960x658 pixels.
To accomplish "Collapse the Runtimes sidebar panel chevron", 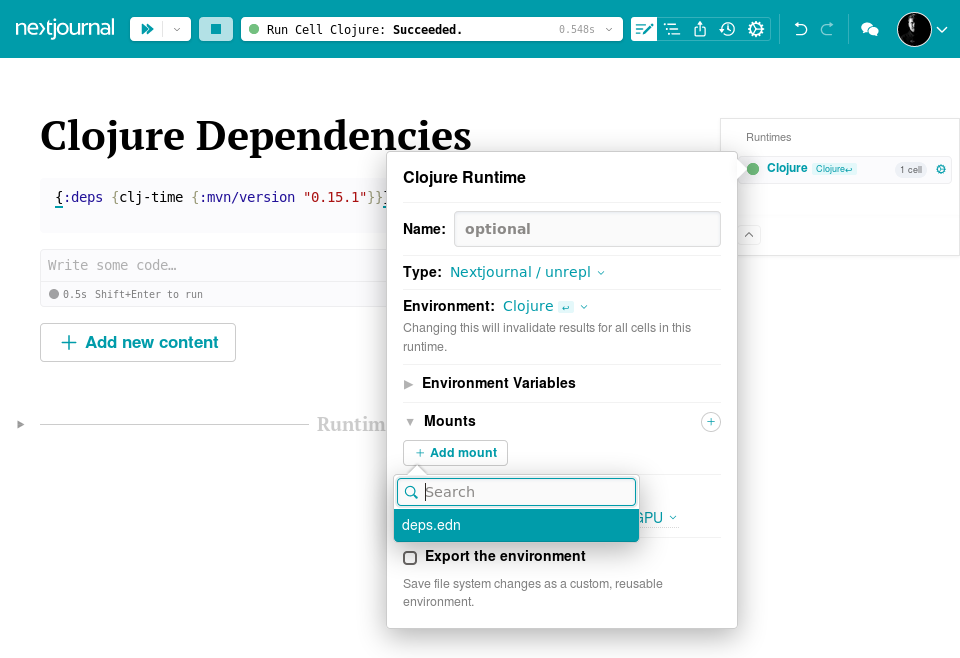I will tap(749, 235).
